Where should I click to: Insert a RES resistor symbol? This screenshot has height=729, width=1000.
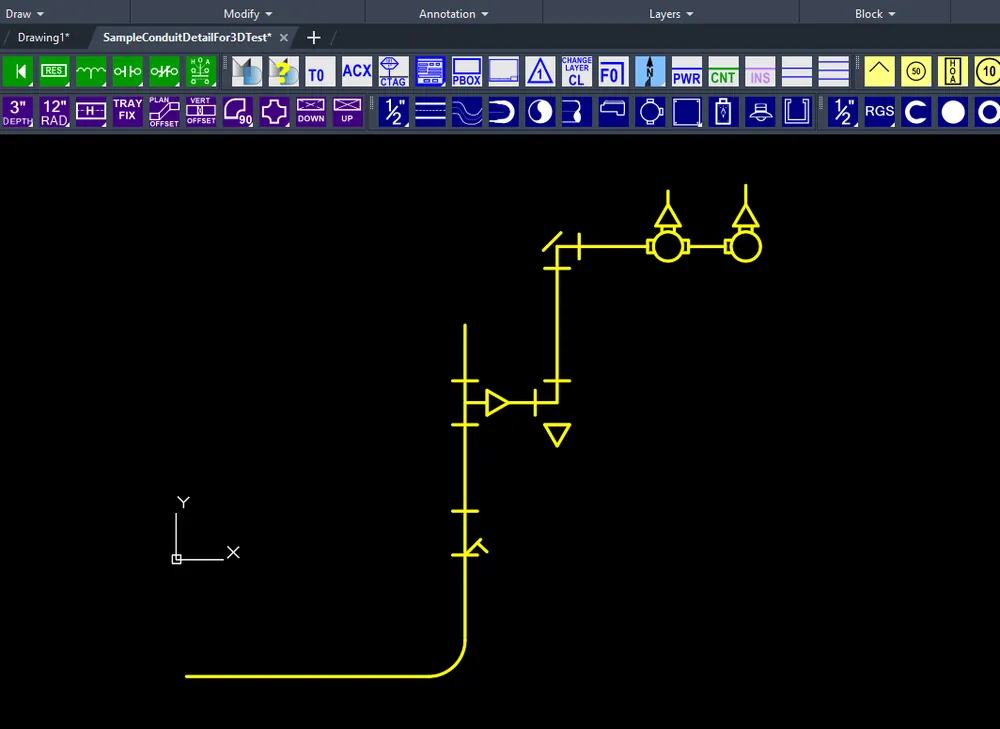(x=54, y=71)
